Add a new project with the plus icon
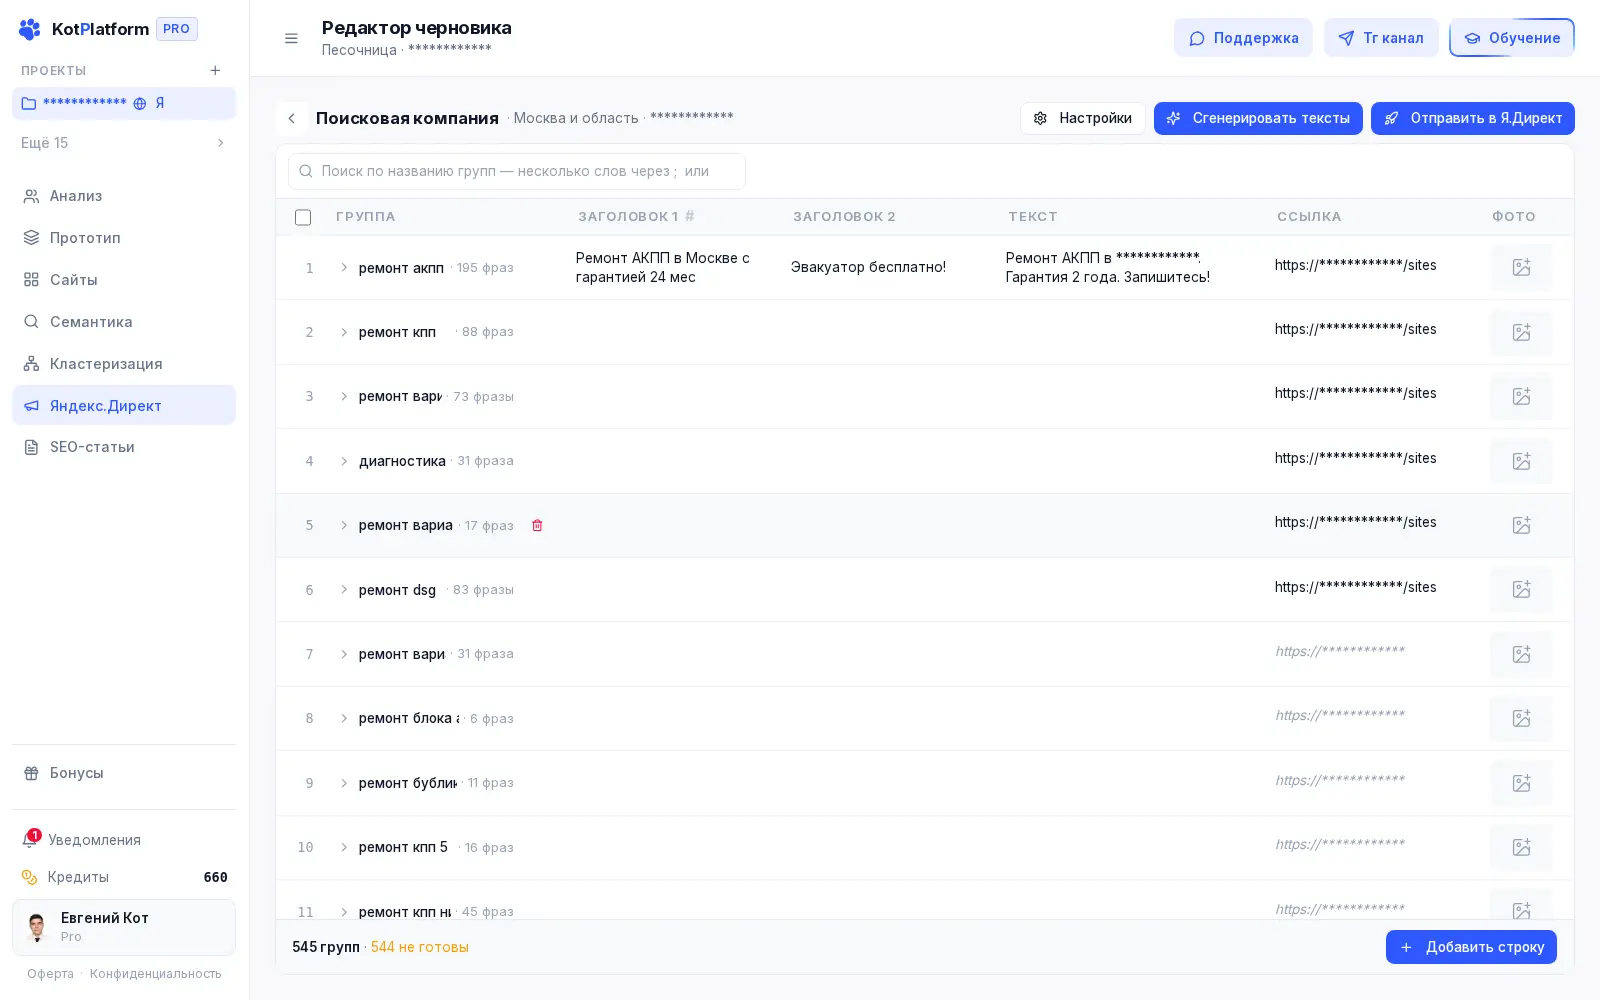 [215, 70]
